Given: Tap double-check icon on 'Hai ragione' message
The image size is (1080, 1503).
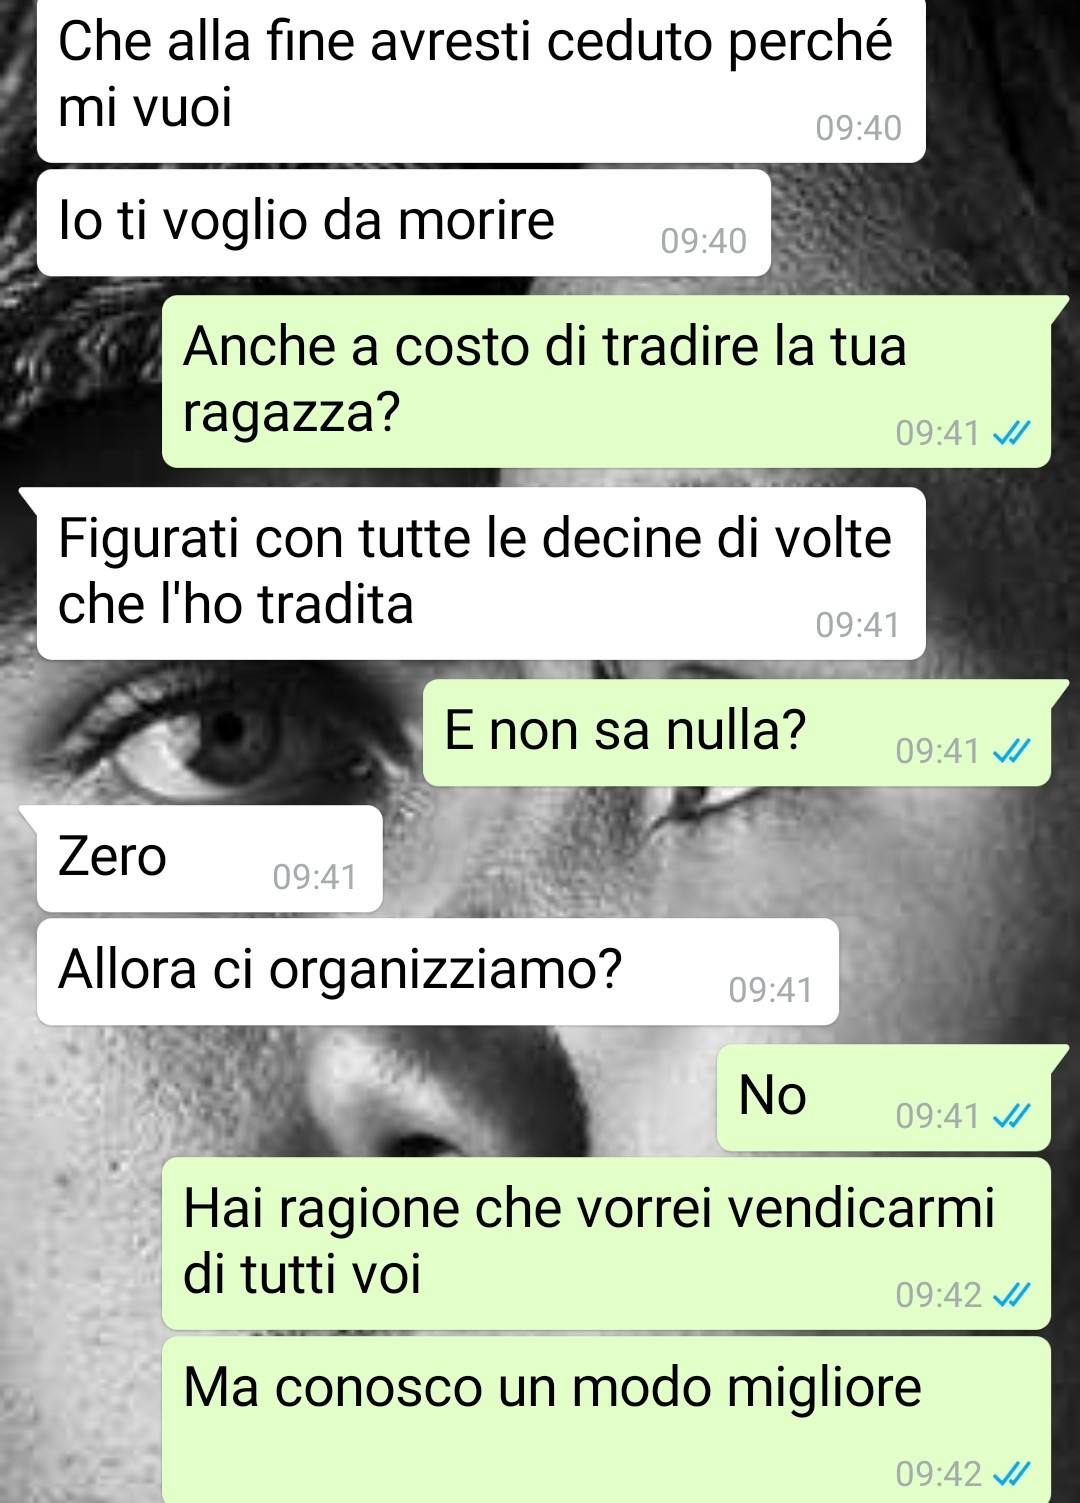Looking at the screenshot, I should 1011,1296.
